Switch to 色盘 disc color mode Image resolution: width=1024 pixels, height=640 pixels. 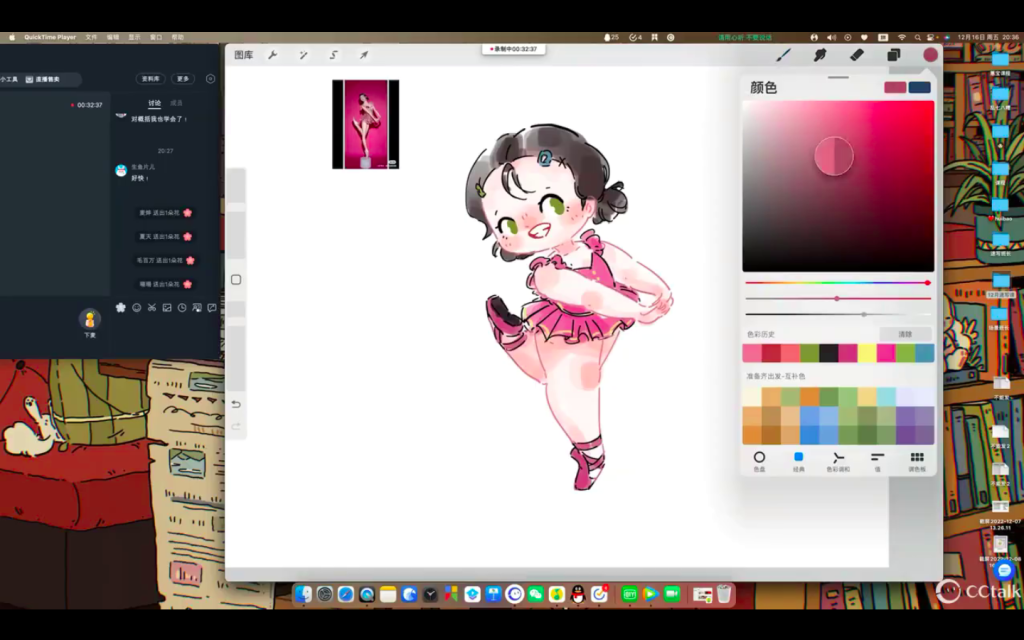click(x=759, y=460)
